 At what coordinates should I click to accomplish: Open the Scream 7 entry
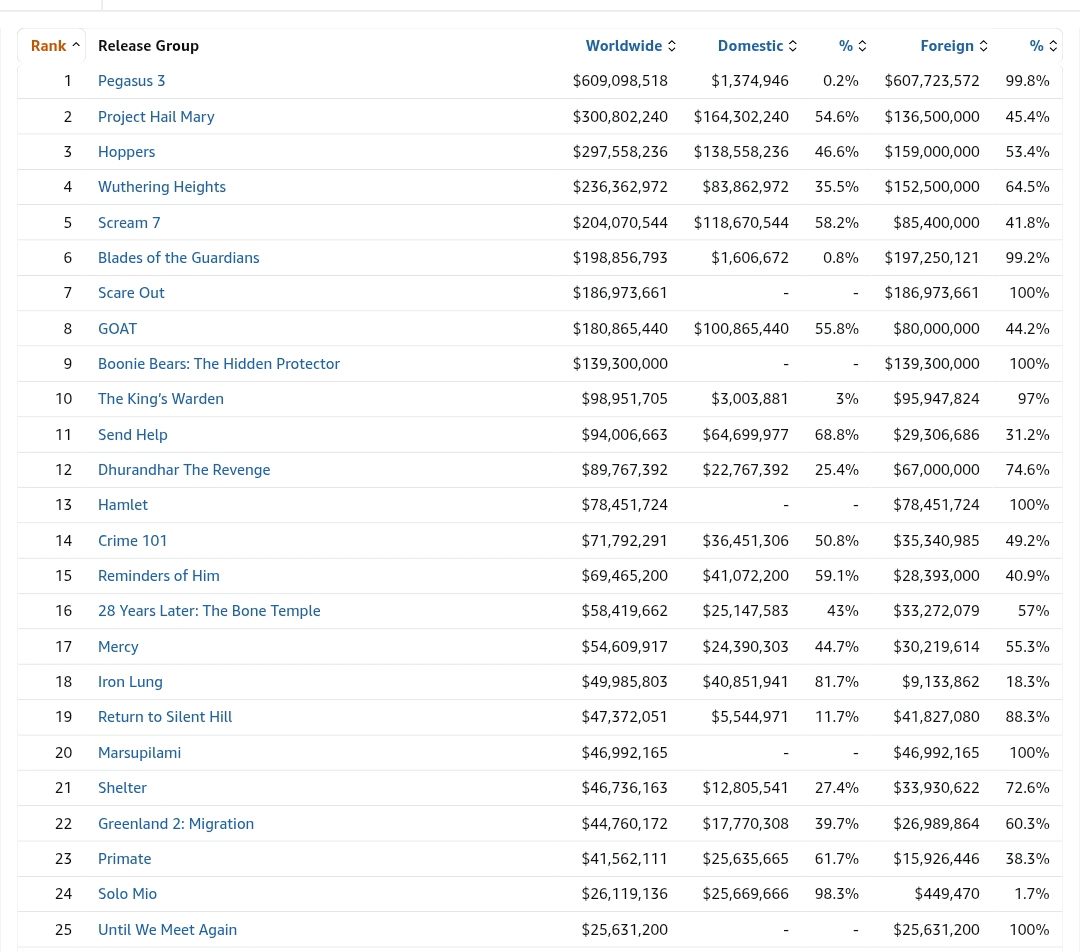129,223
